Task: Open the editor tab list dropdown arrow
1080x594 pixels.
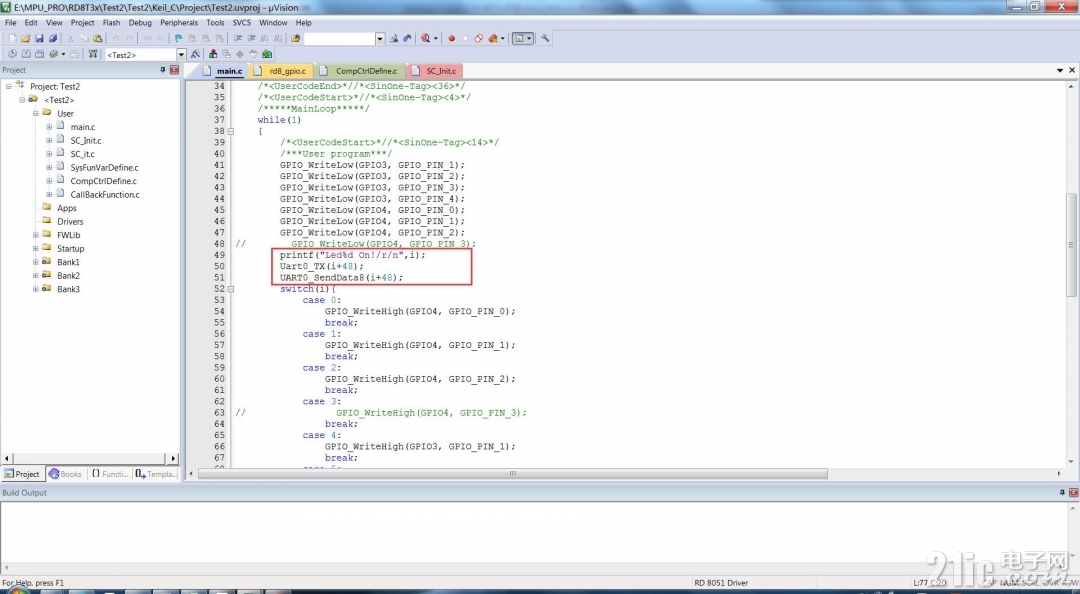Action: [1060, 70]
